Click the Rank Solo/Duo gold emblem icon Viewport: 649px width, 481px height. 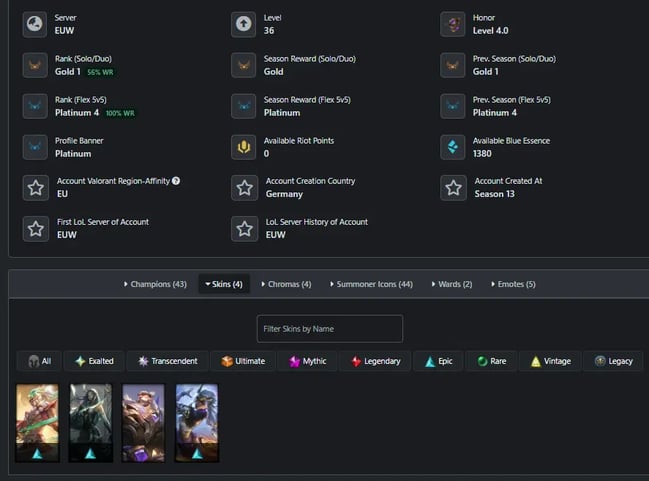(x=35, y=65)
